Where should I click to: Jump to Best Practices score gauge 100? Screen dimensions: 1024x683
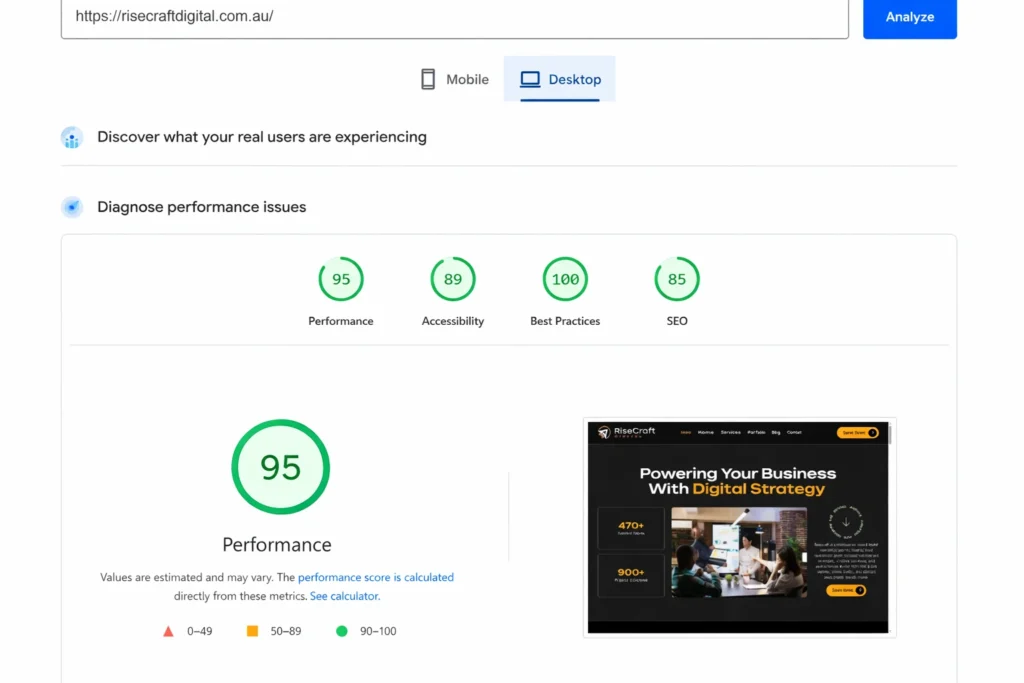click(x=565, y=280)
